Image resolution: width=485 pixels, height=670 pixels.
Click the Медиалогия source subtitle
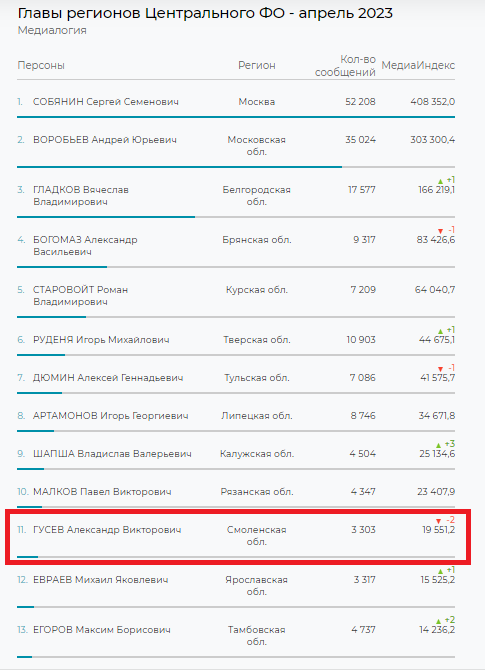[52, 30]
